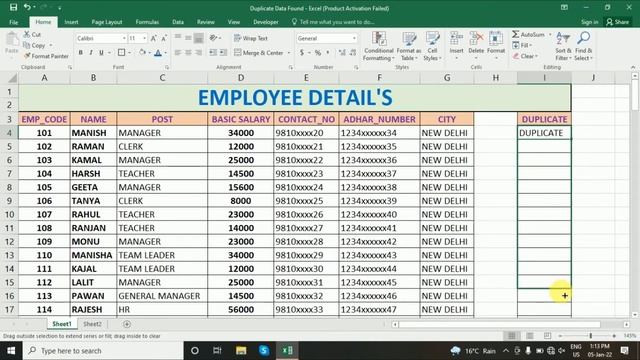The width and height of the screenshot is (640, 360).
Task: Click the Cut scissors icon
Action: click(27, 34)
